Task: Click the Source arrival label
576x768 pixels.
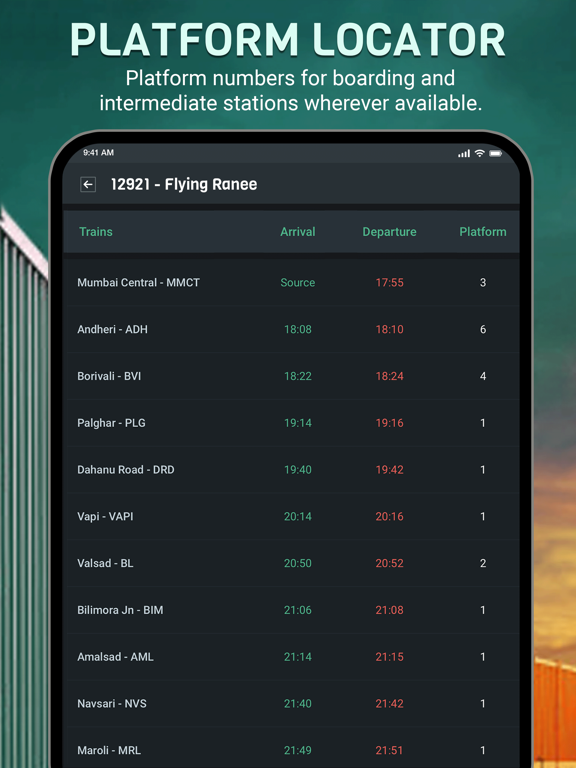Action: coord(298,283)
